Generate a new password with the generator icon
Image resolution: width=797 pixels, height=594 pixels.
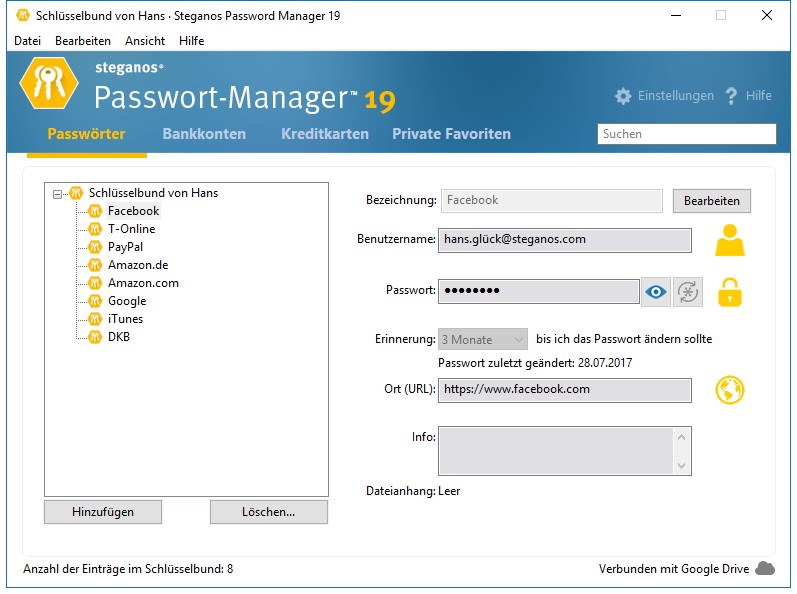coord(688,292)
